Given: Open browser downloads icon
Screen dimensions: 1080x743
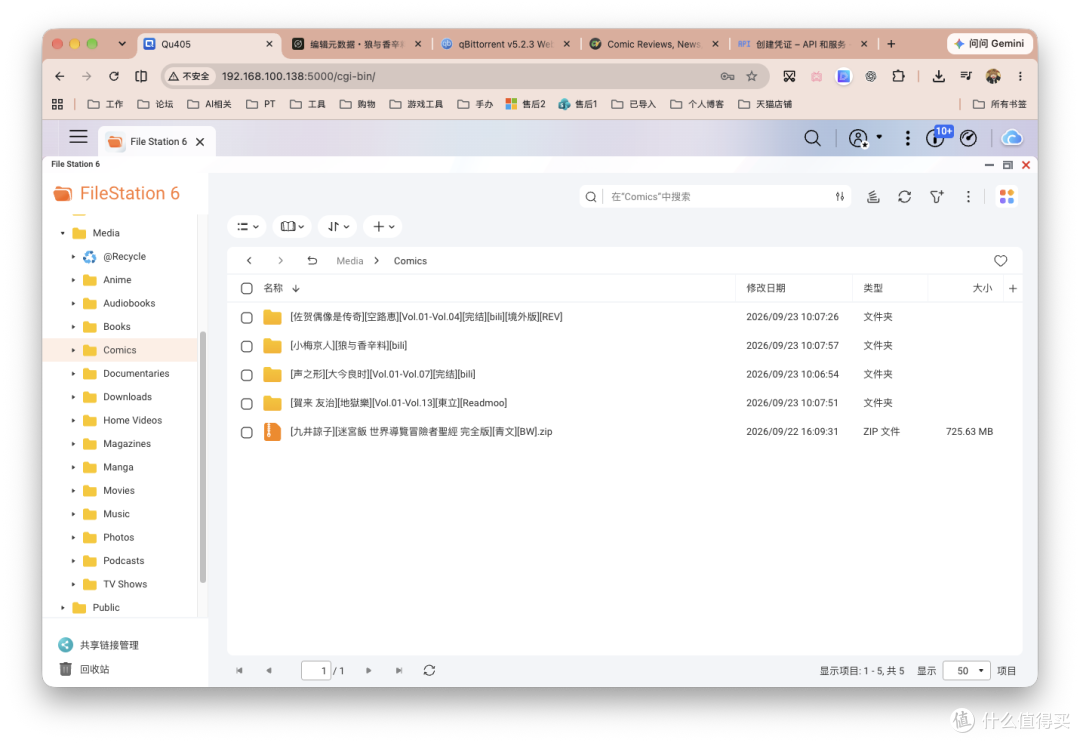Looking at the screenshot, I should pos(938,76).
